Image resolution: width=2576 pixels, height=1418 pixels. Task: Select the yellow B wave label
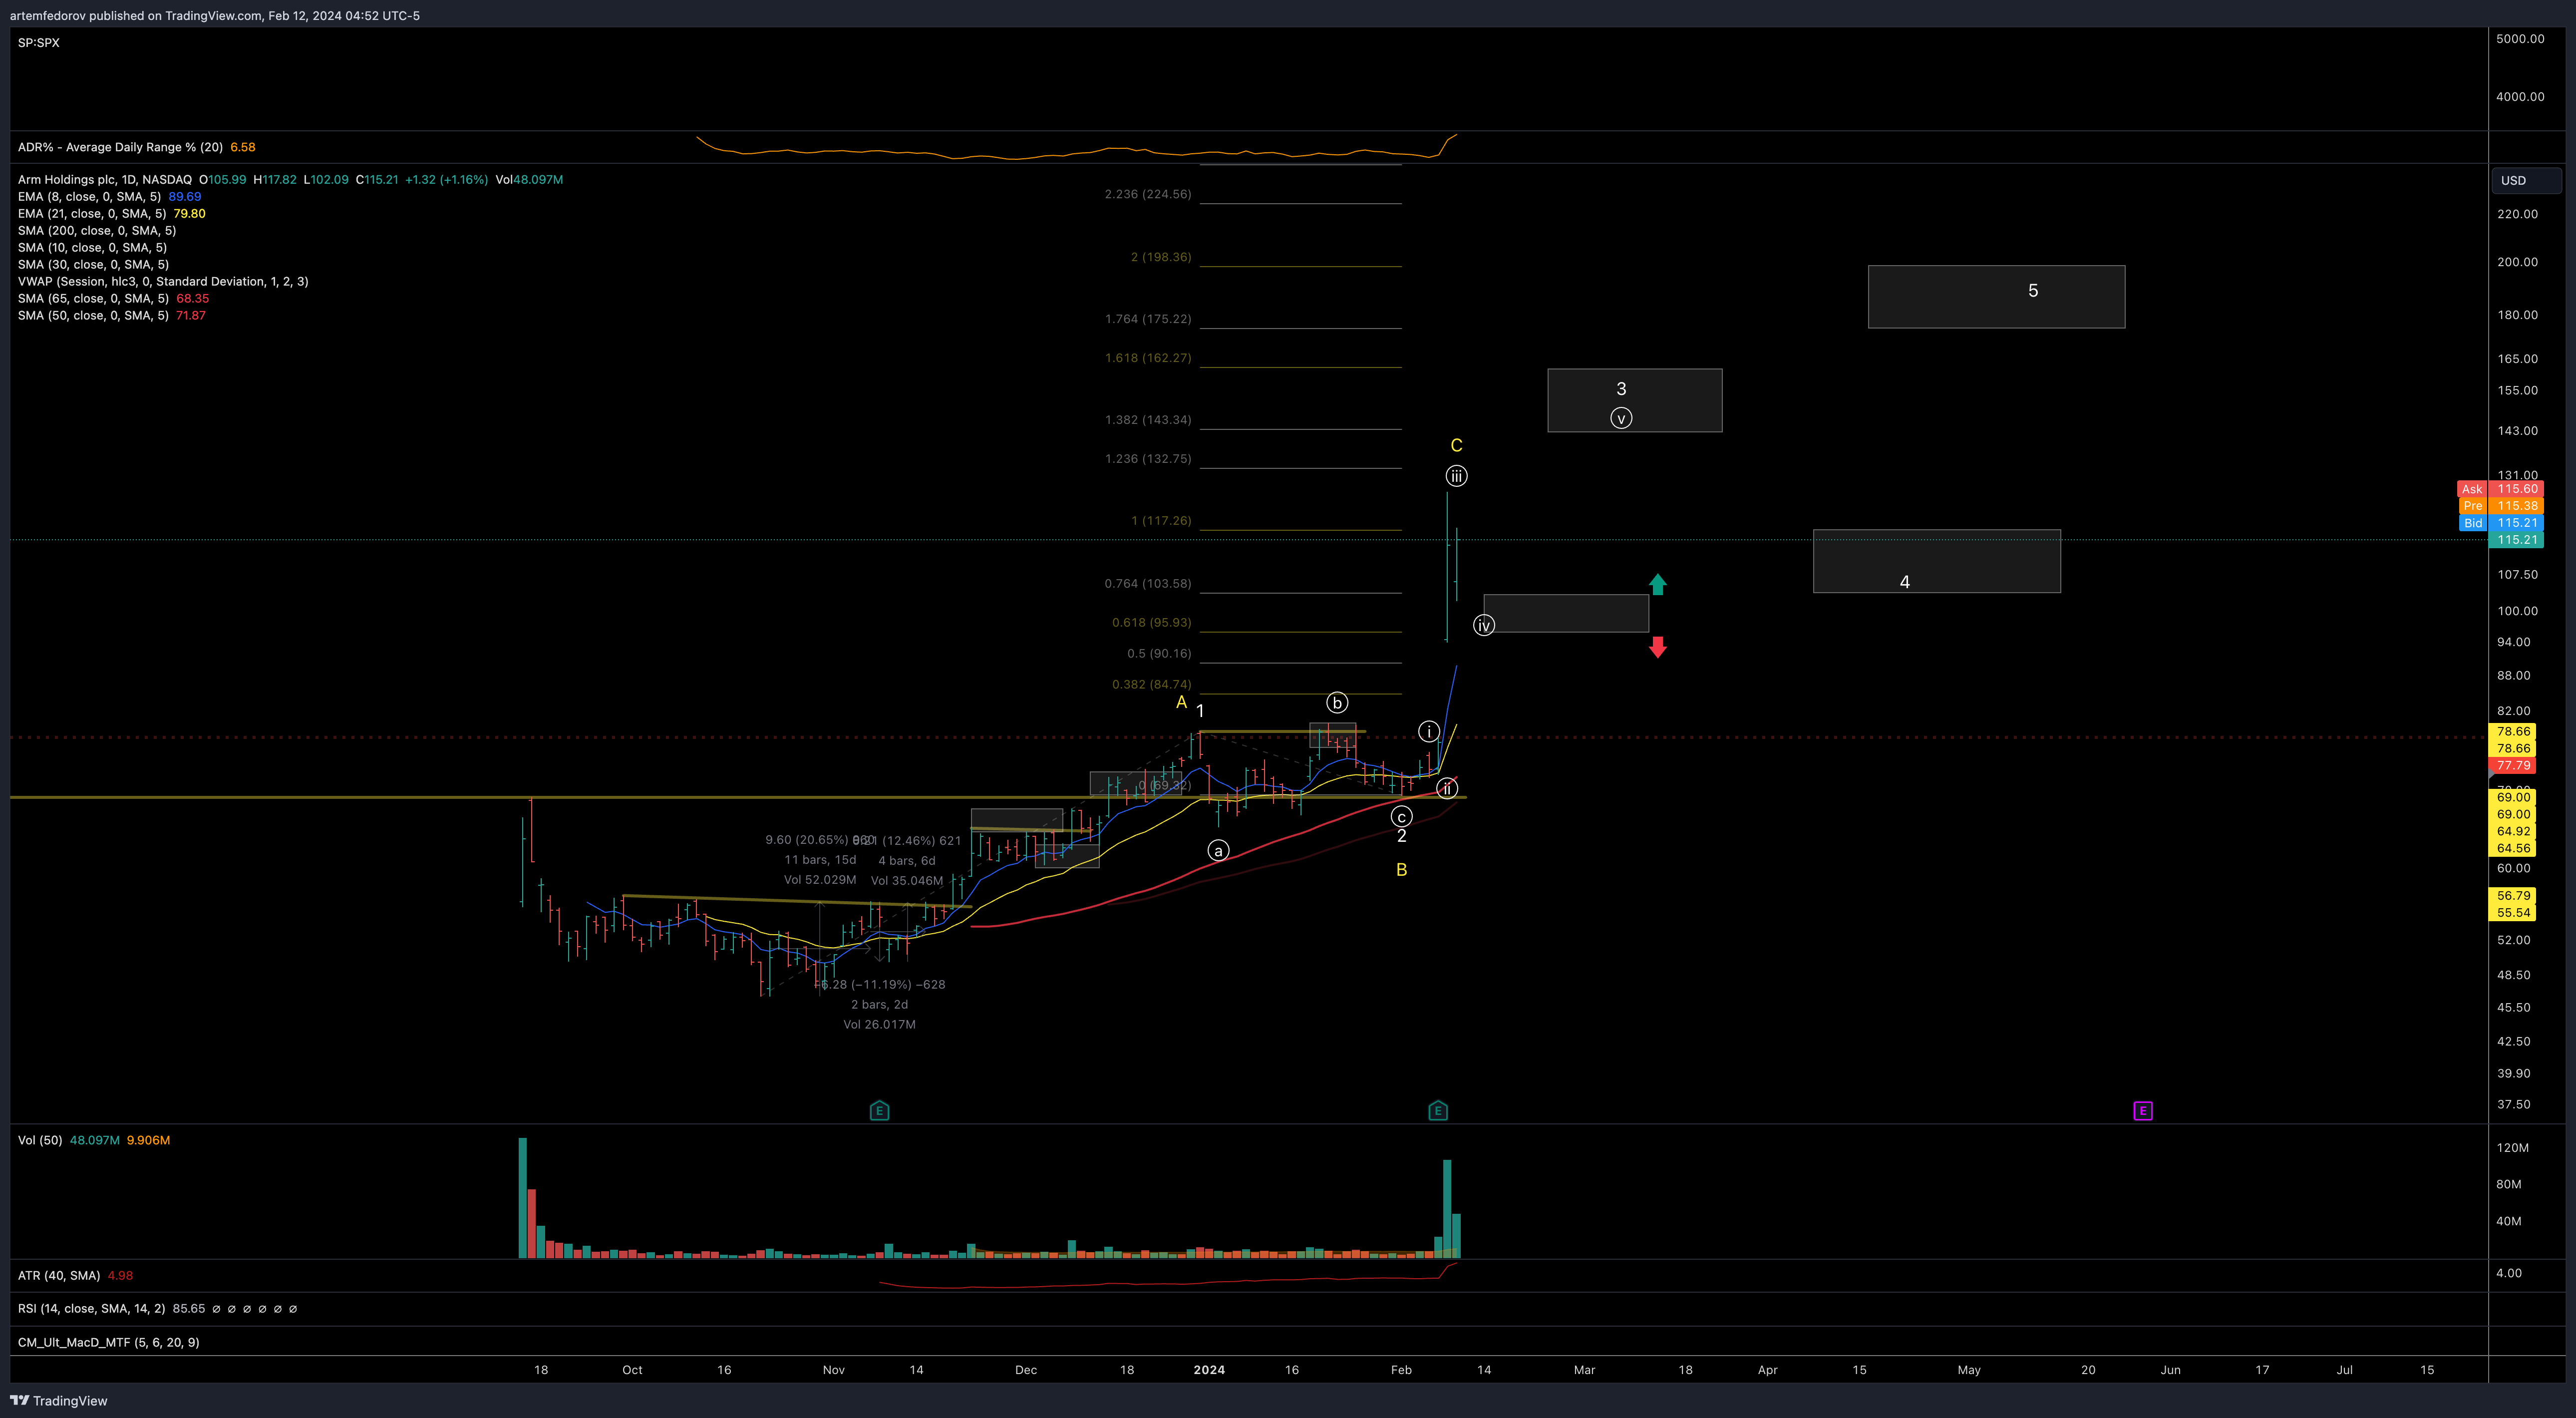pos(1402,870)
